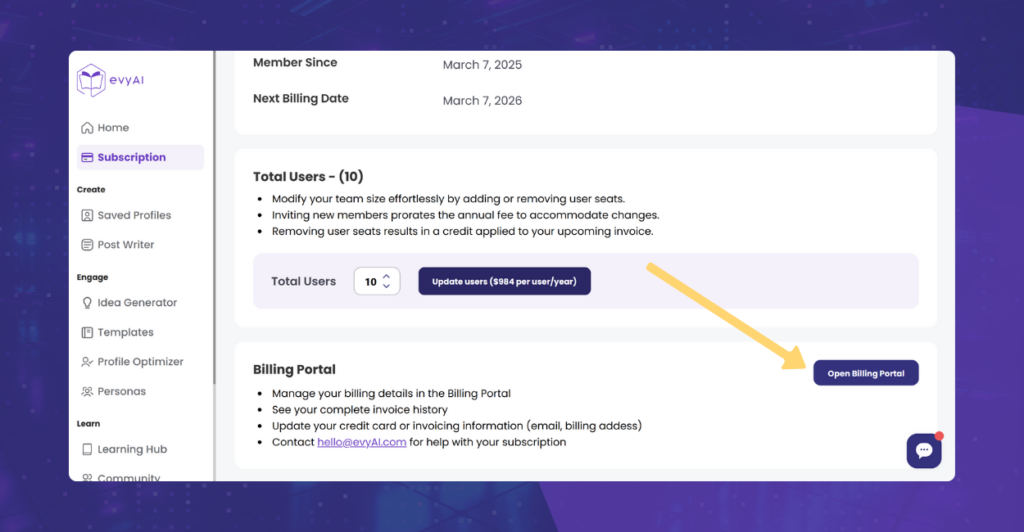Click the Learning Hub book icon
The image size is (1024, 532).
(87, 449)
